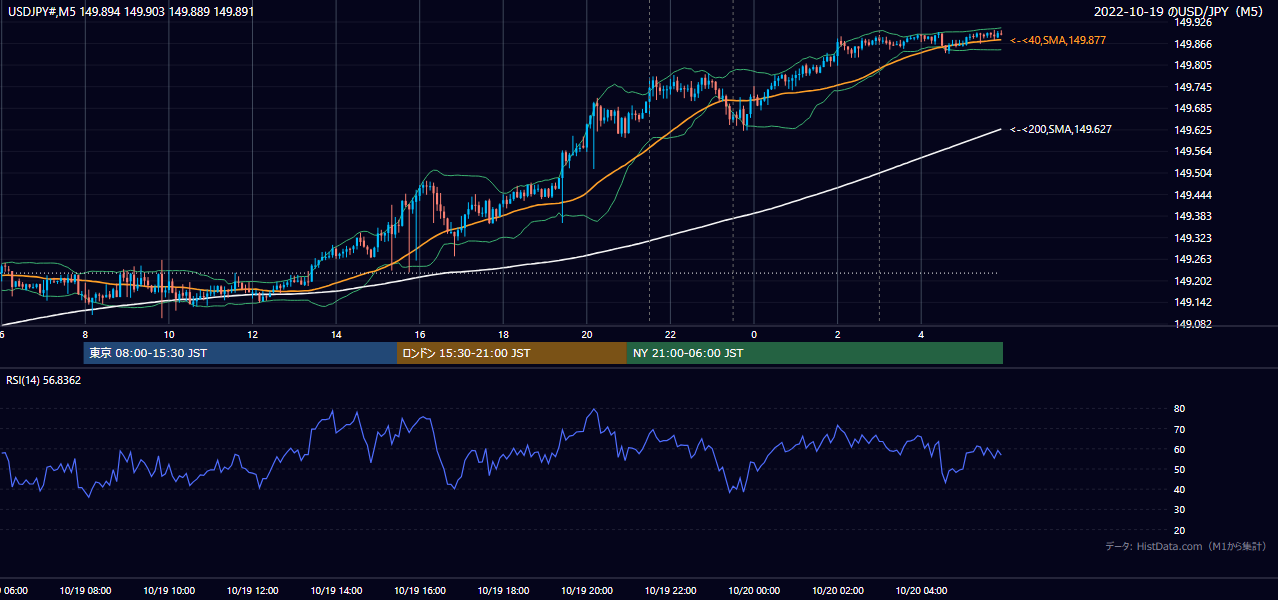
Task: Click the 10/19 10:00 date label
Action: 169,591
